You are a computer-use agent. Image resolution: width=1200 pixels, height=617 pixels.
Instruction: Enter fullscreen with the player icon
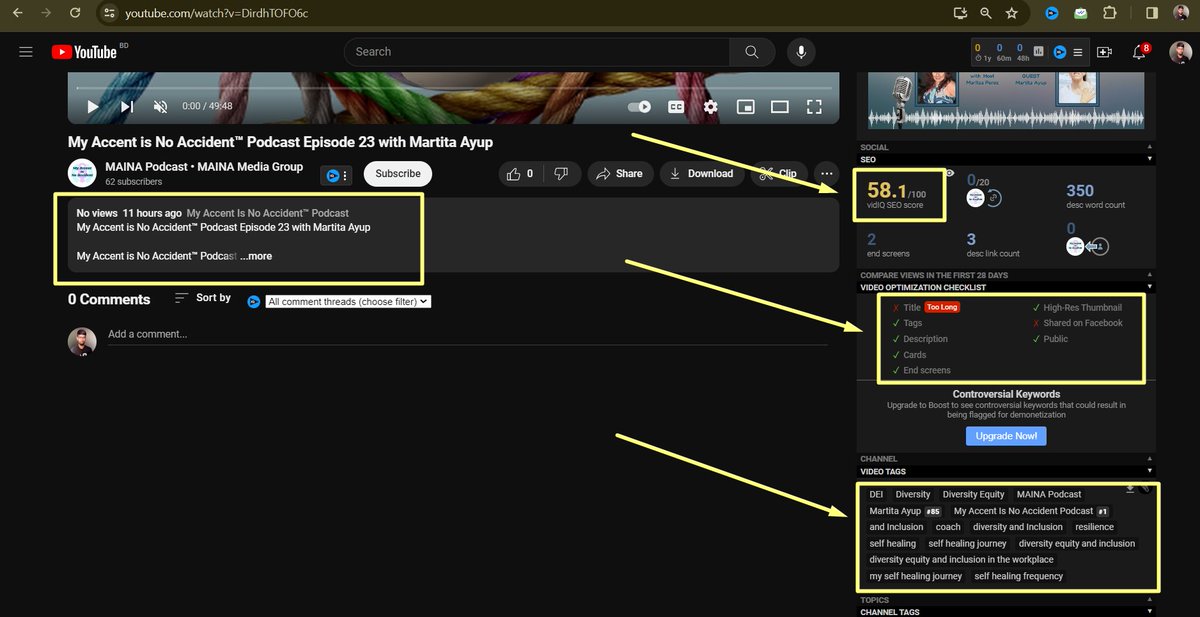814,106
